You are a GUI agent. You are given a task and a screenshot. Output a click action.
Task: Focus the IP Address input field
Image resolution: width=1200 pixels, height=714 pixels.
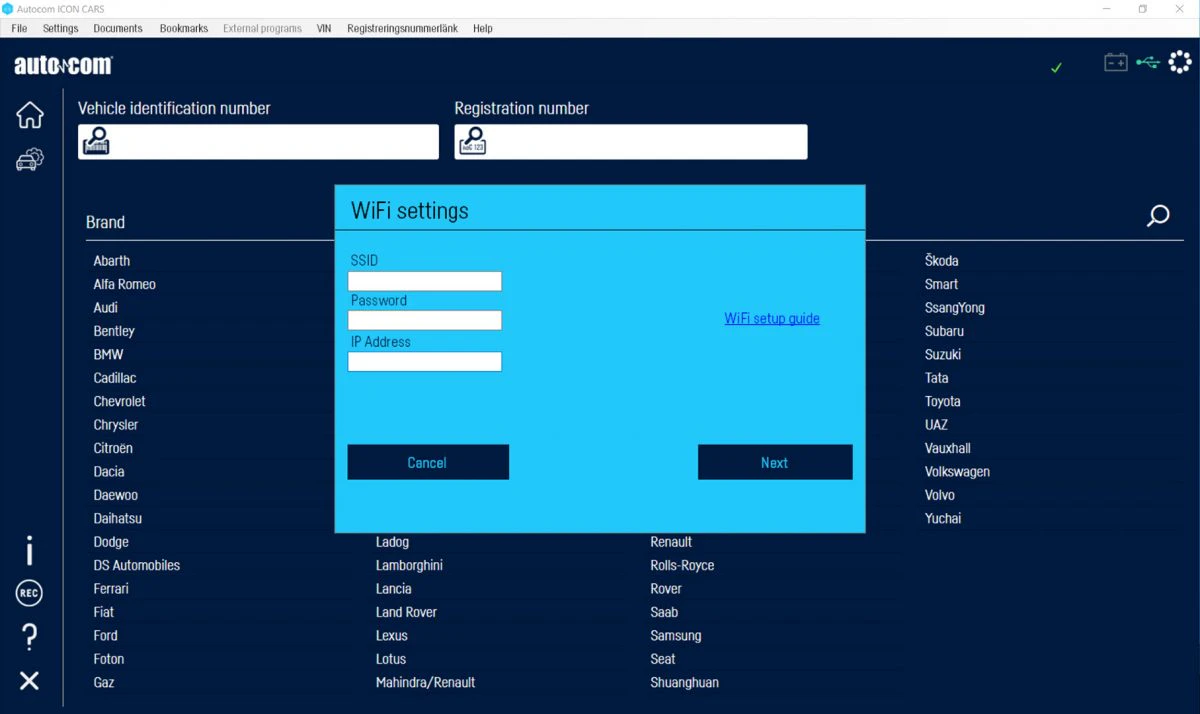coord(425,361)
